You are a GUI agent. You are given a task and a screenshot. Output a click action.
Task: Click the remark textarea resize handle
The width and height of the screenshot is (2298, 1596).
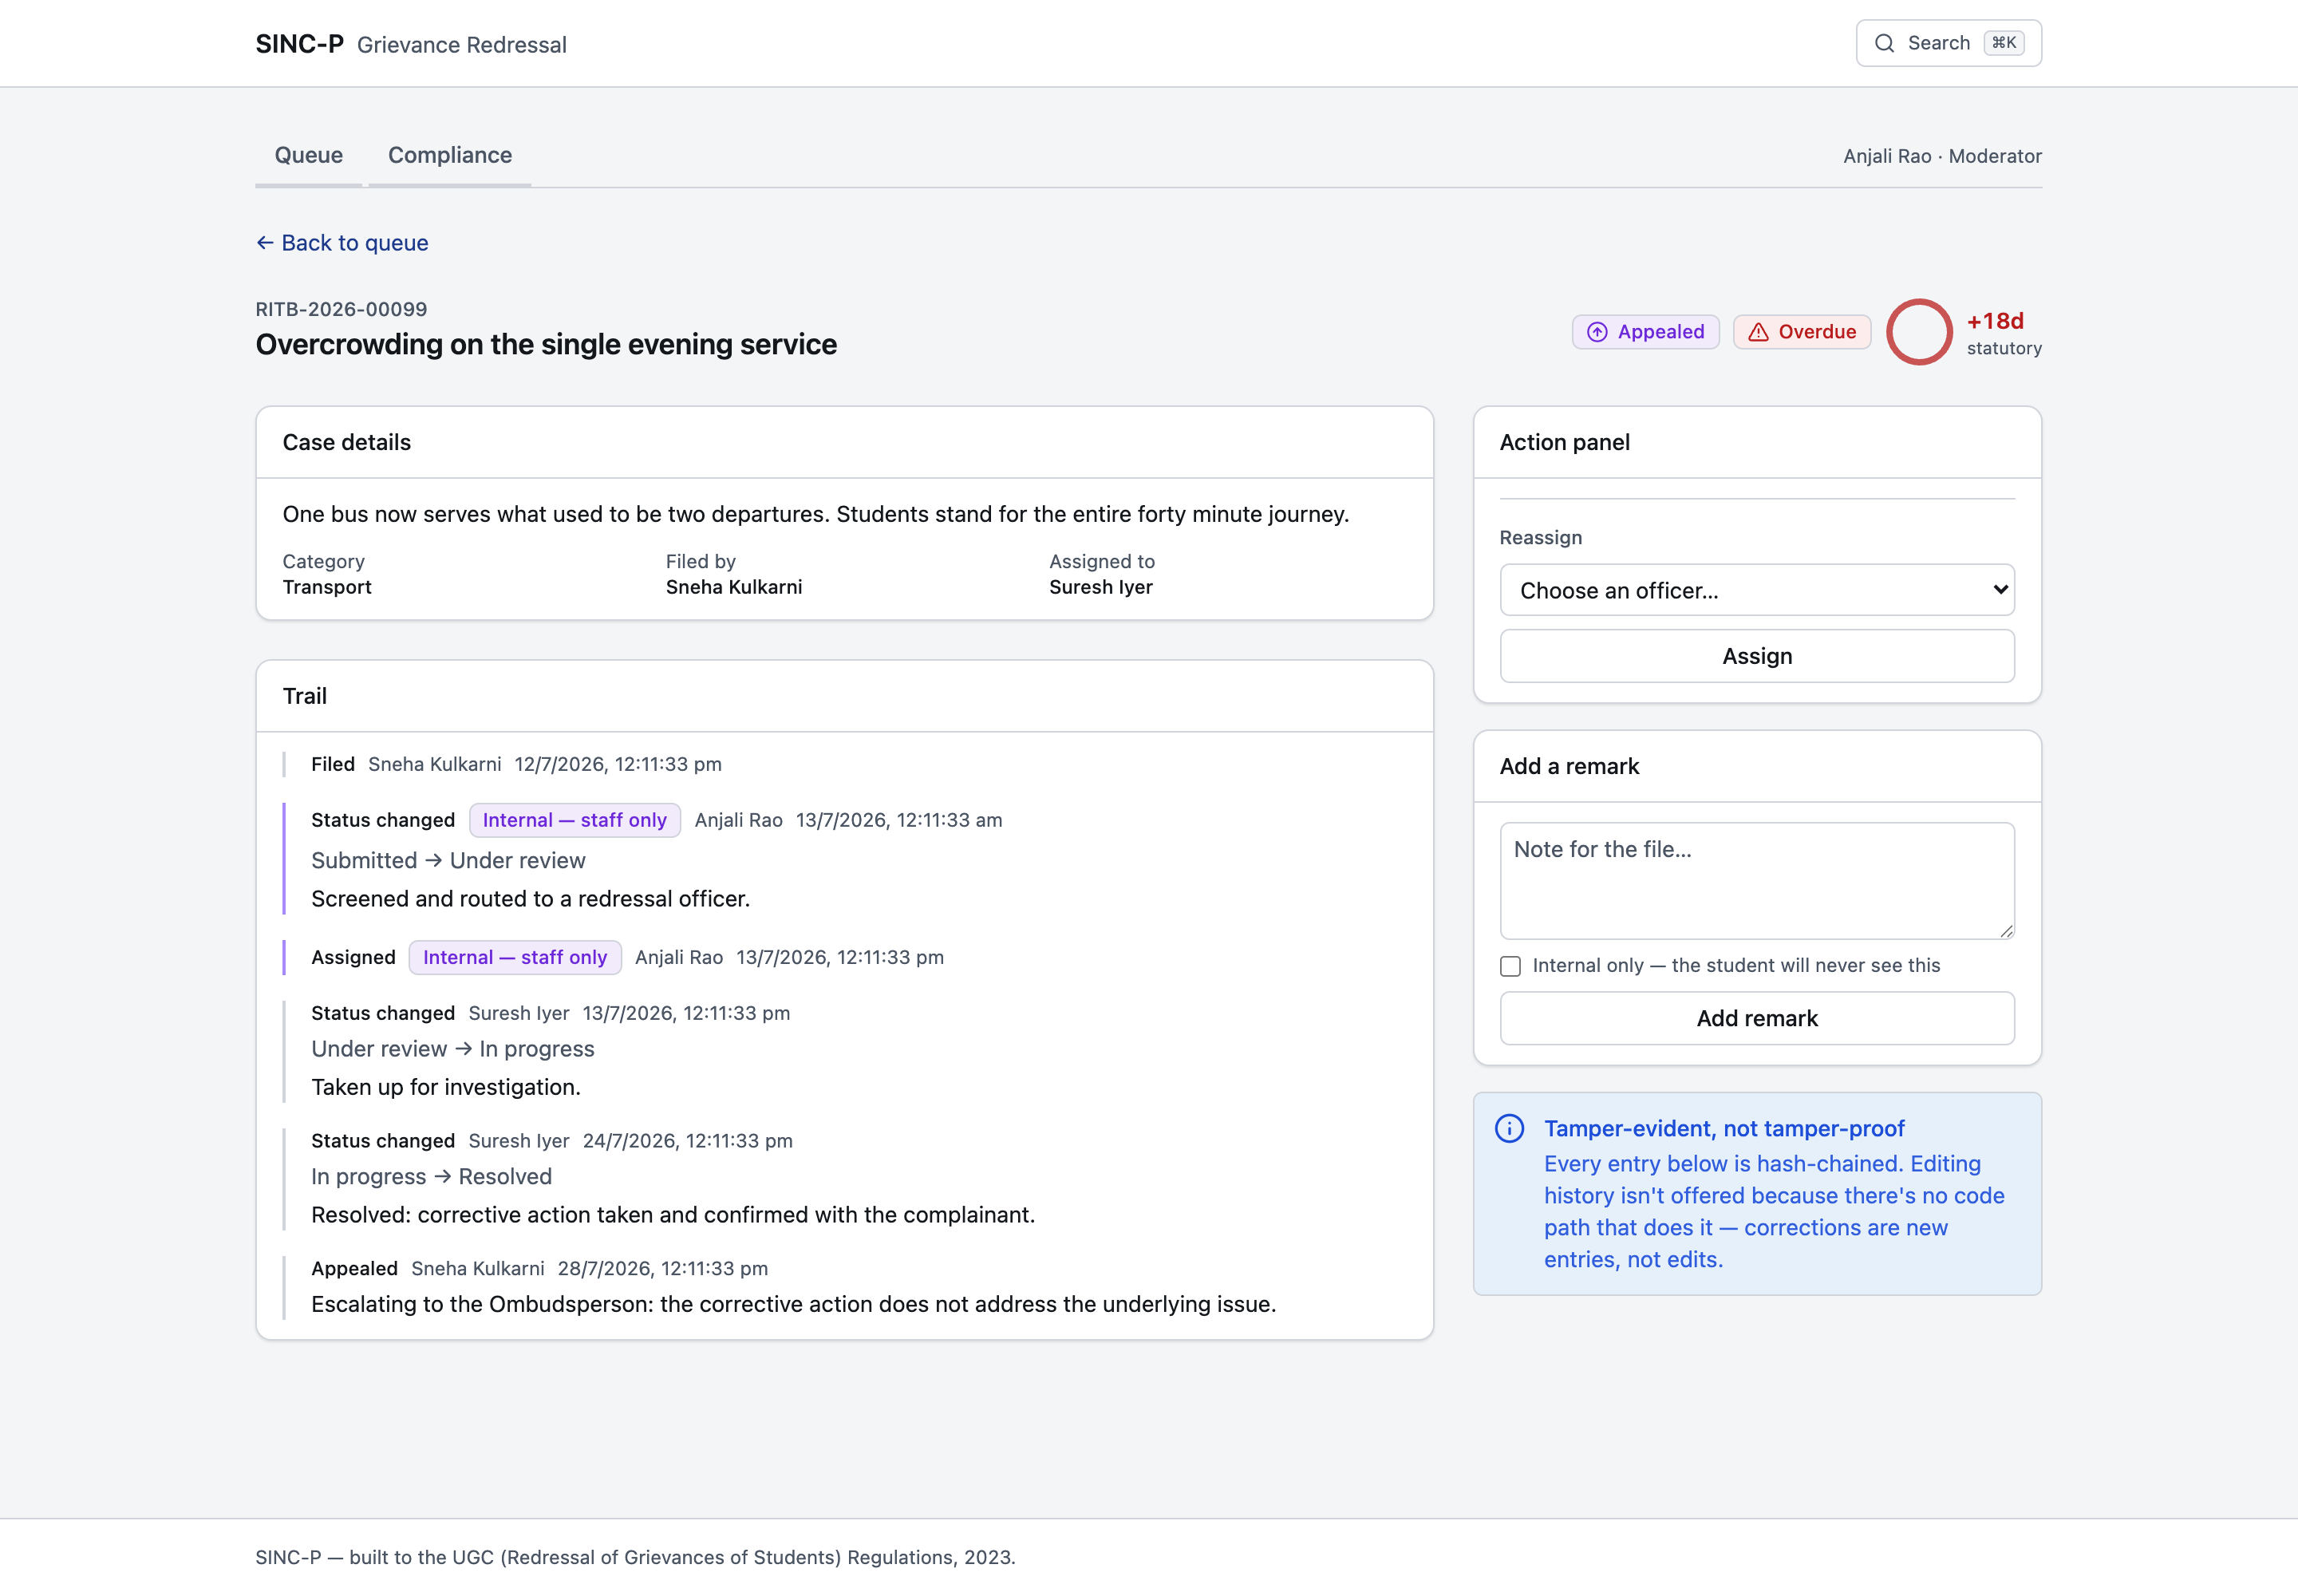pyautogui.click(x=2005, y=930)
